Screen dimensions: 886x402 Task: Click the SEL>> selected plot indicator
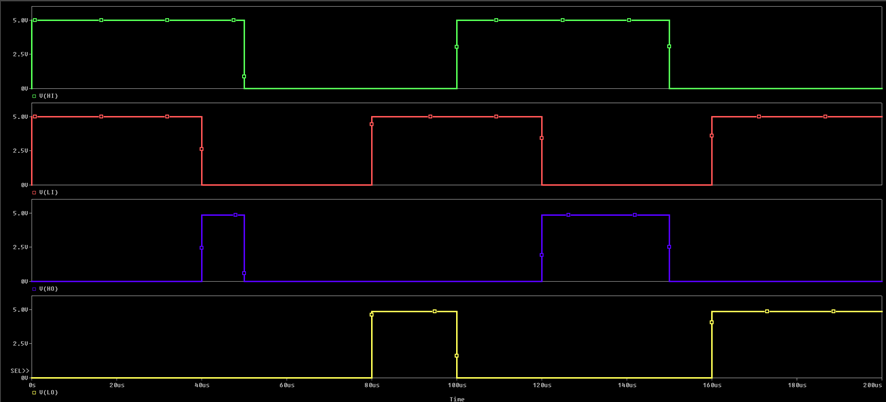point(18,371)
